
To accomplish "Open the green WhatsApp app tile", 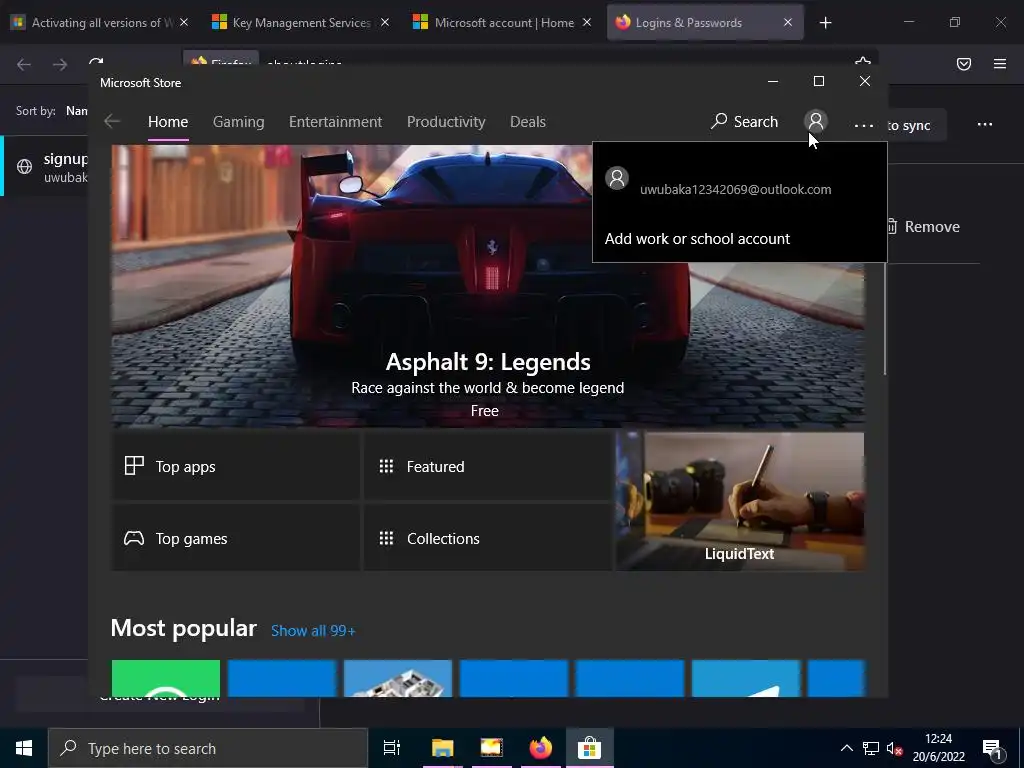I will click(x=166, y=678).
